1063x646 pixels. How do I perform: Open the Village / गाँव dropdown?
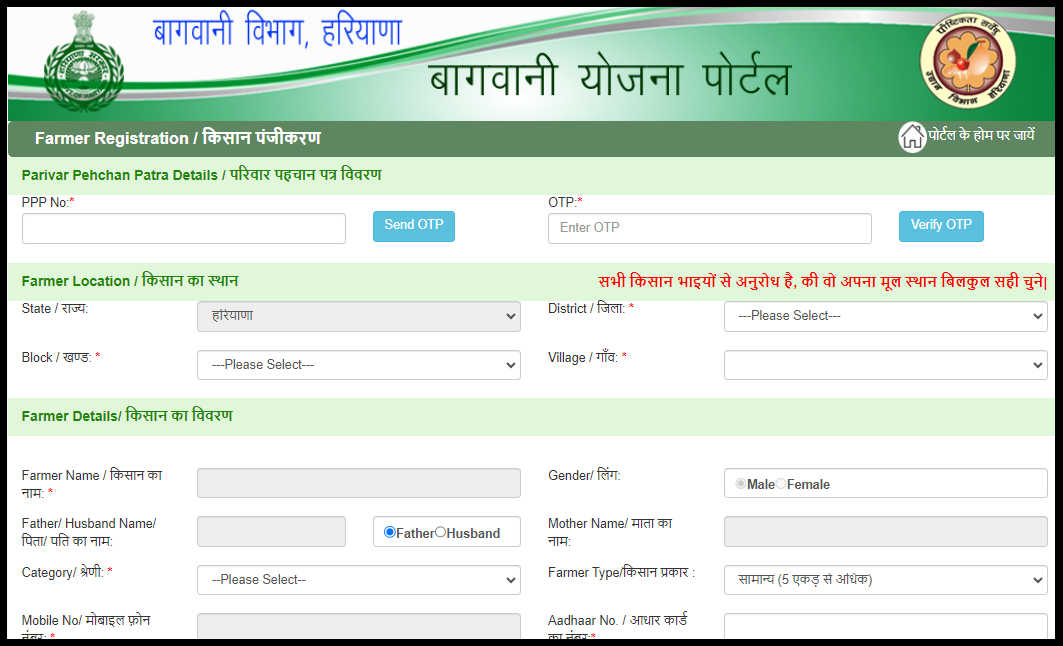885,365
